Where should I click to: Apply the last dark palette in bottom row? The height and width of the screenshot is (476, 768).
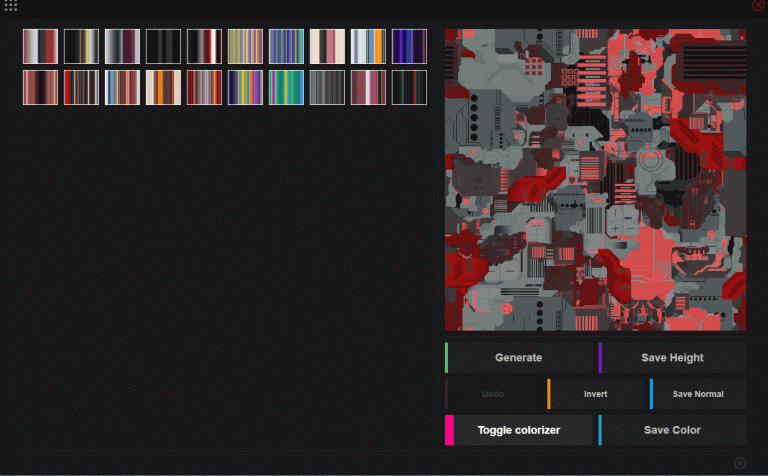[409, 87]
